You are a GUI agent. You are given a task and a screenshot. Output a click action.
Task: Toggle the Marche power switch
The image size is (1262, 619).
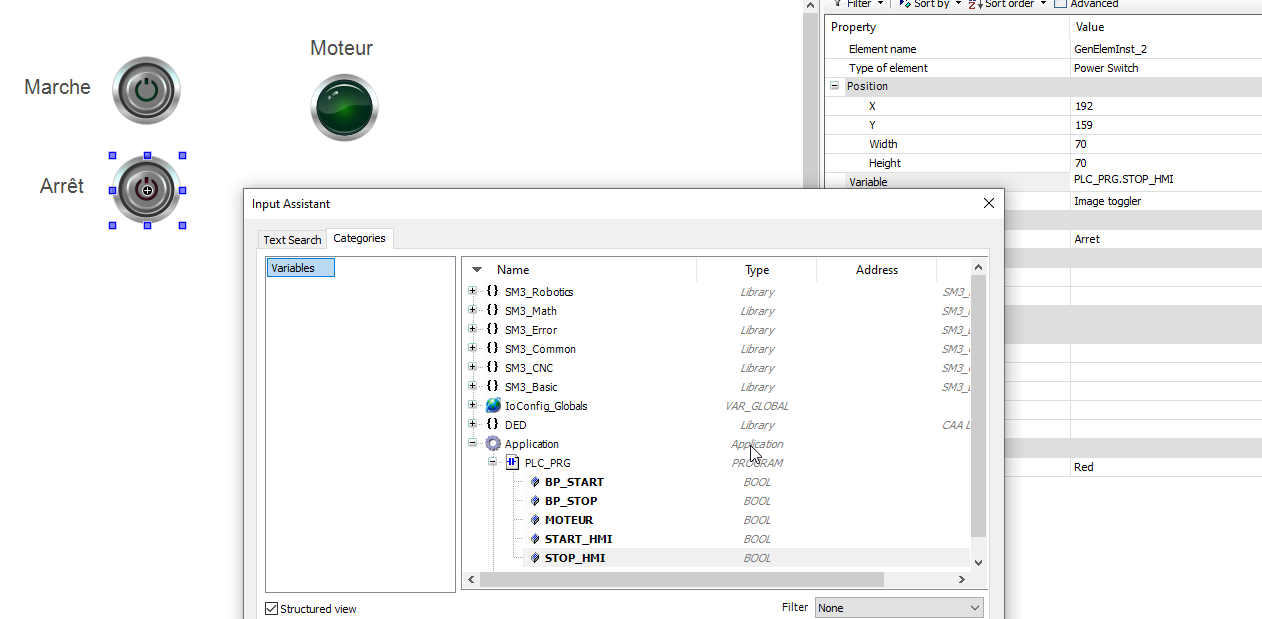(x=146, y=90)
